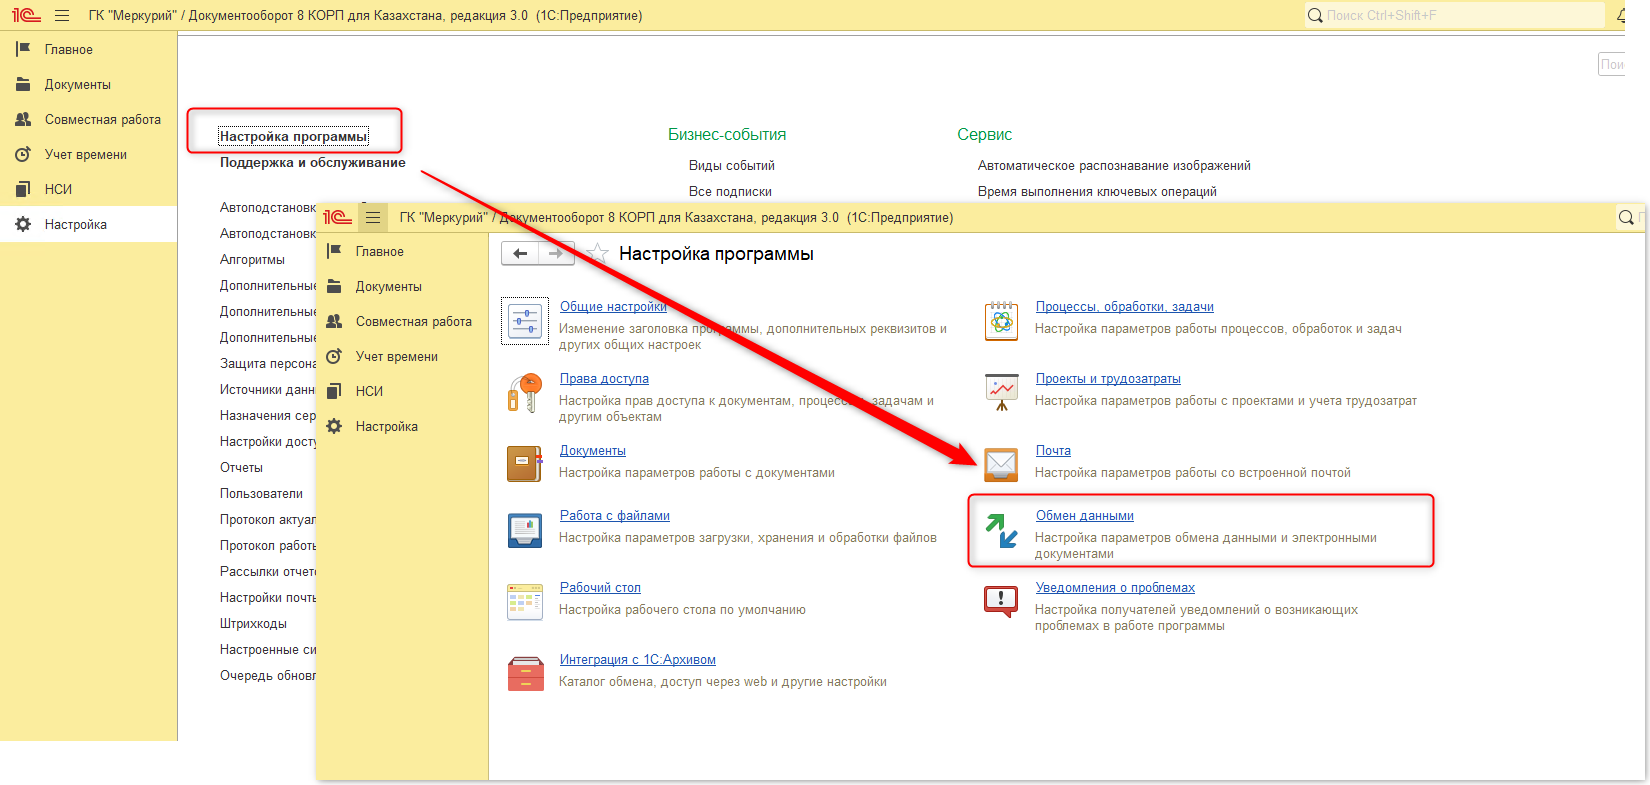Viewport: 1650px width, 785px height.
Task: Click the Общие настройки sliders icon
Action: pyautogui.click(x=525, y=321)
